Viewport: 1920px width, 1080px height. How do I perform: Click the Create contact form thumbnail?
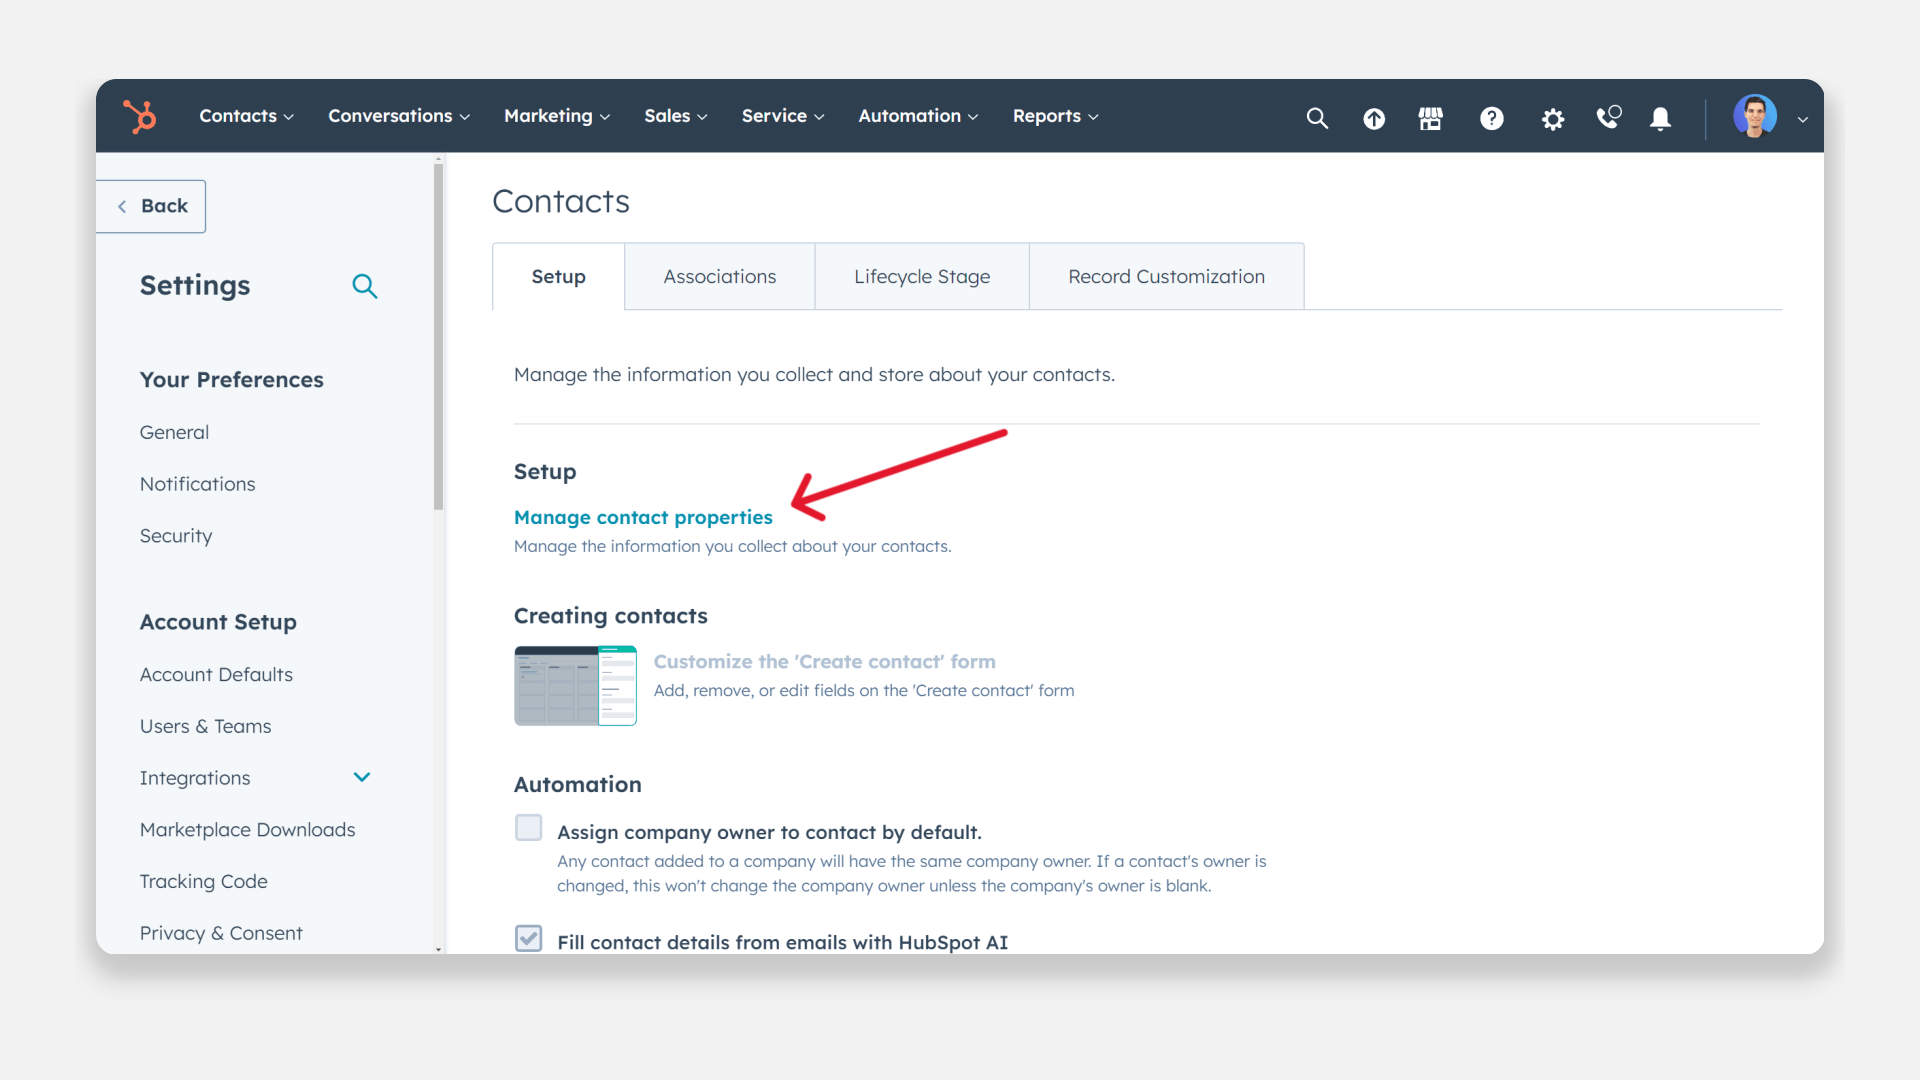pos(575,686)
